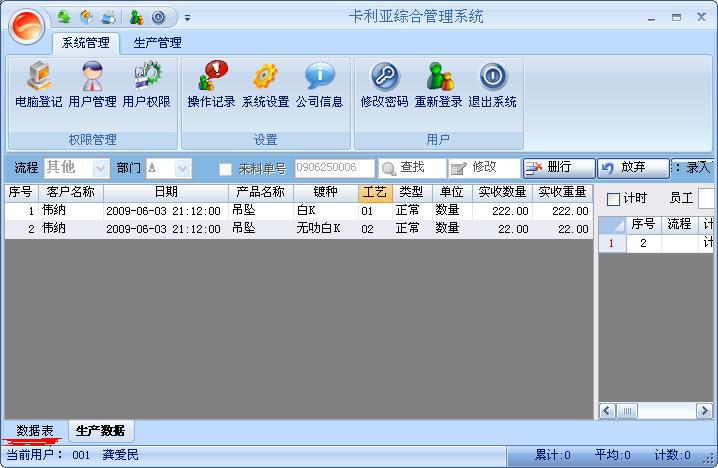Image resolution: width=718 pixels, height=468 pixels.
Task: Click the 流程 column header in right panel
Action: [679, 224]
